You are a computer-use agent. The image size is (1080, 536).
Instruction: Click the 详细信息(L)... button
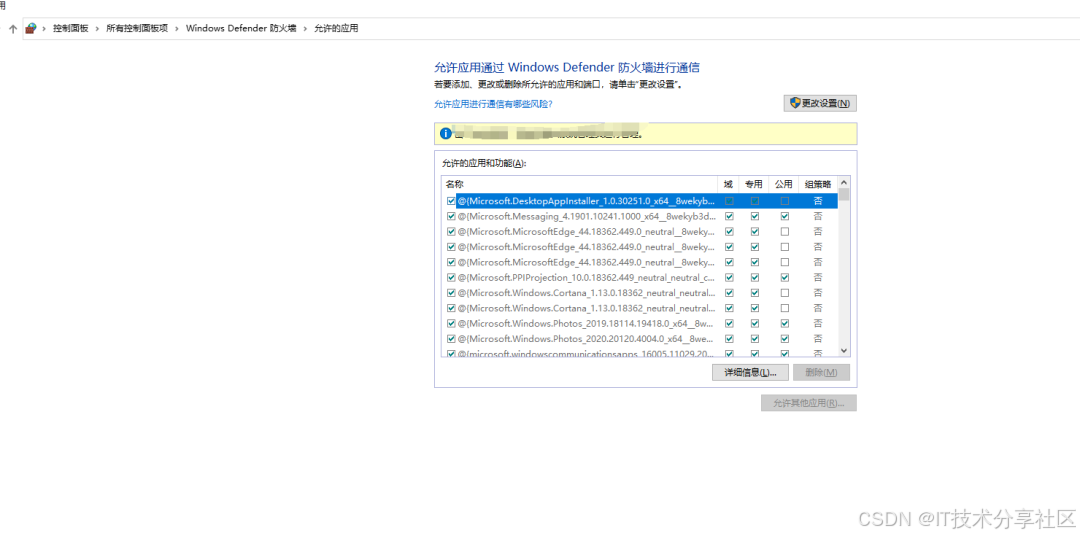[750, 372]
